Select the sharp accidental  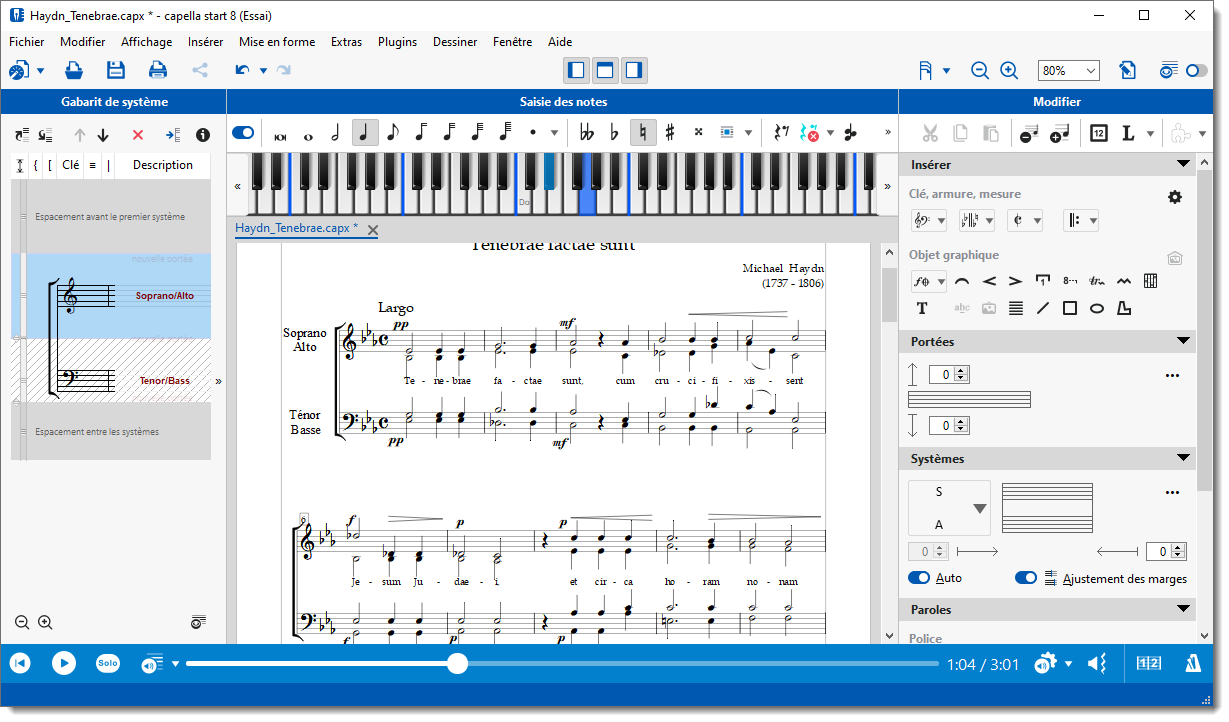pyautogui.click(x=670, y=132)
